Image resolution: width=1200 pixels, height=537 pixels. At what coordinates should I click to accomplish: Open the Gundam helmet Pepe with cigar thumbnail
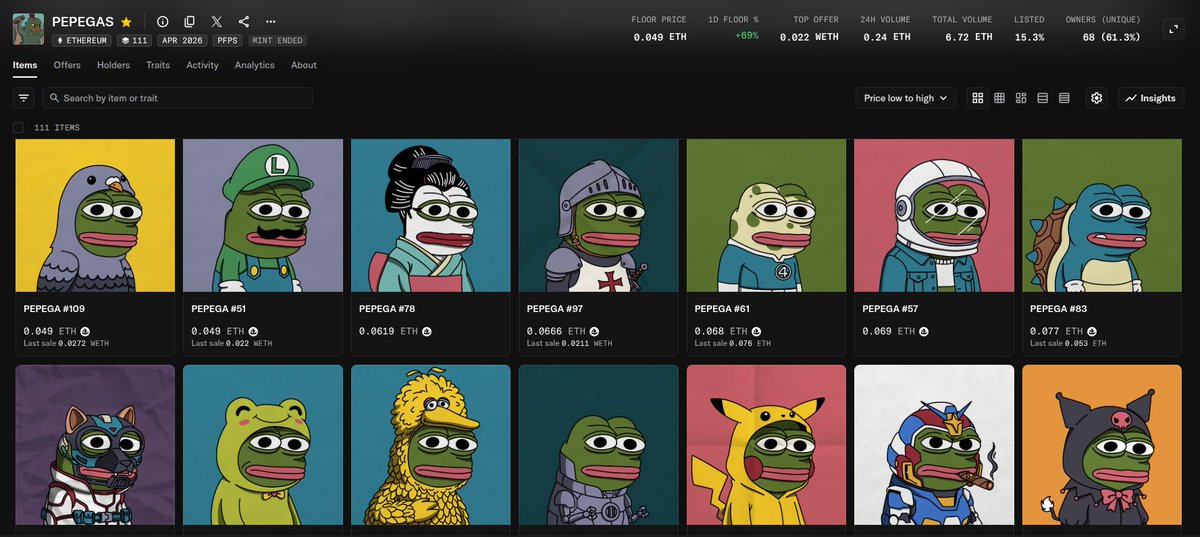934,445
